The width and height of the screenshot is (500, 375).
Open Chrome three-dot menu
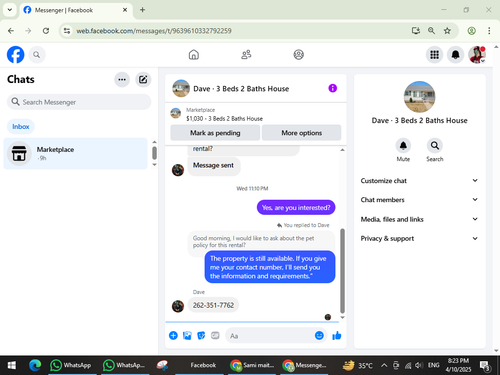[489, 31]
